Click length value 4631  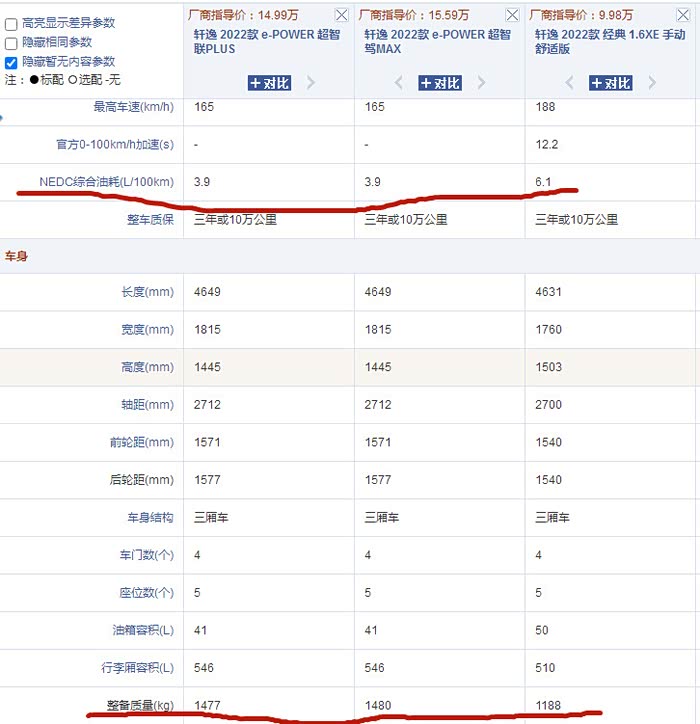549,292
